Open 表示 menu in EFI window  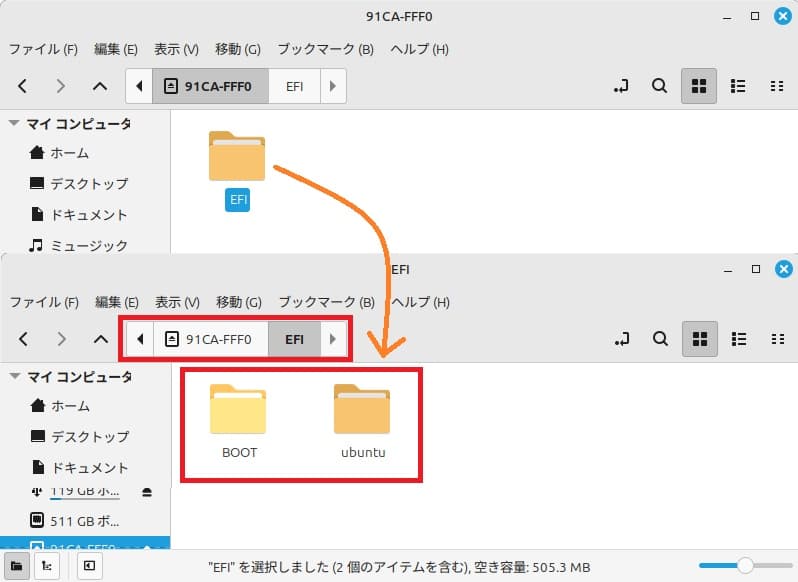click(x=177, y=302)
